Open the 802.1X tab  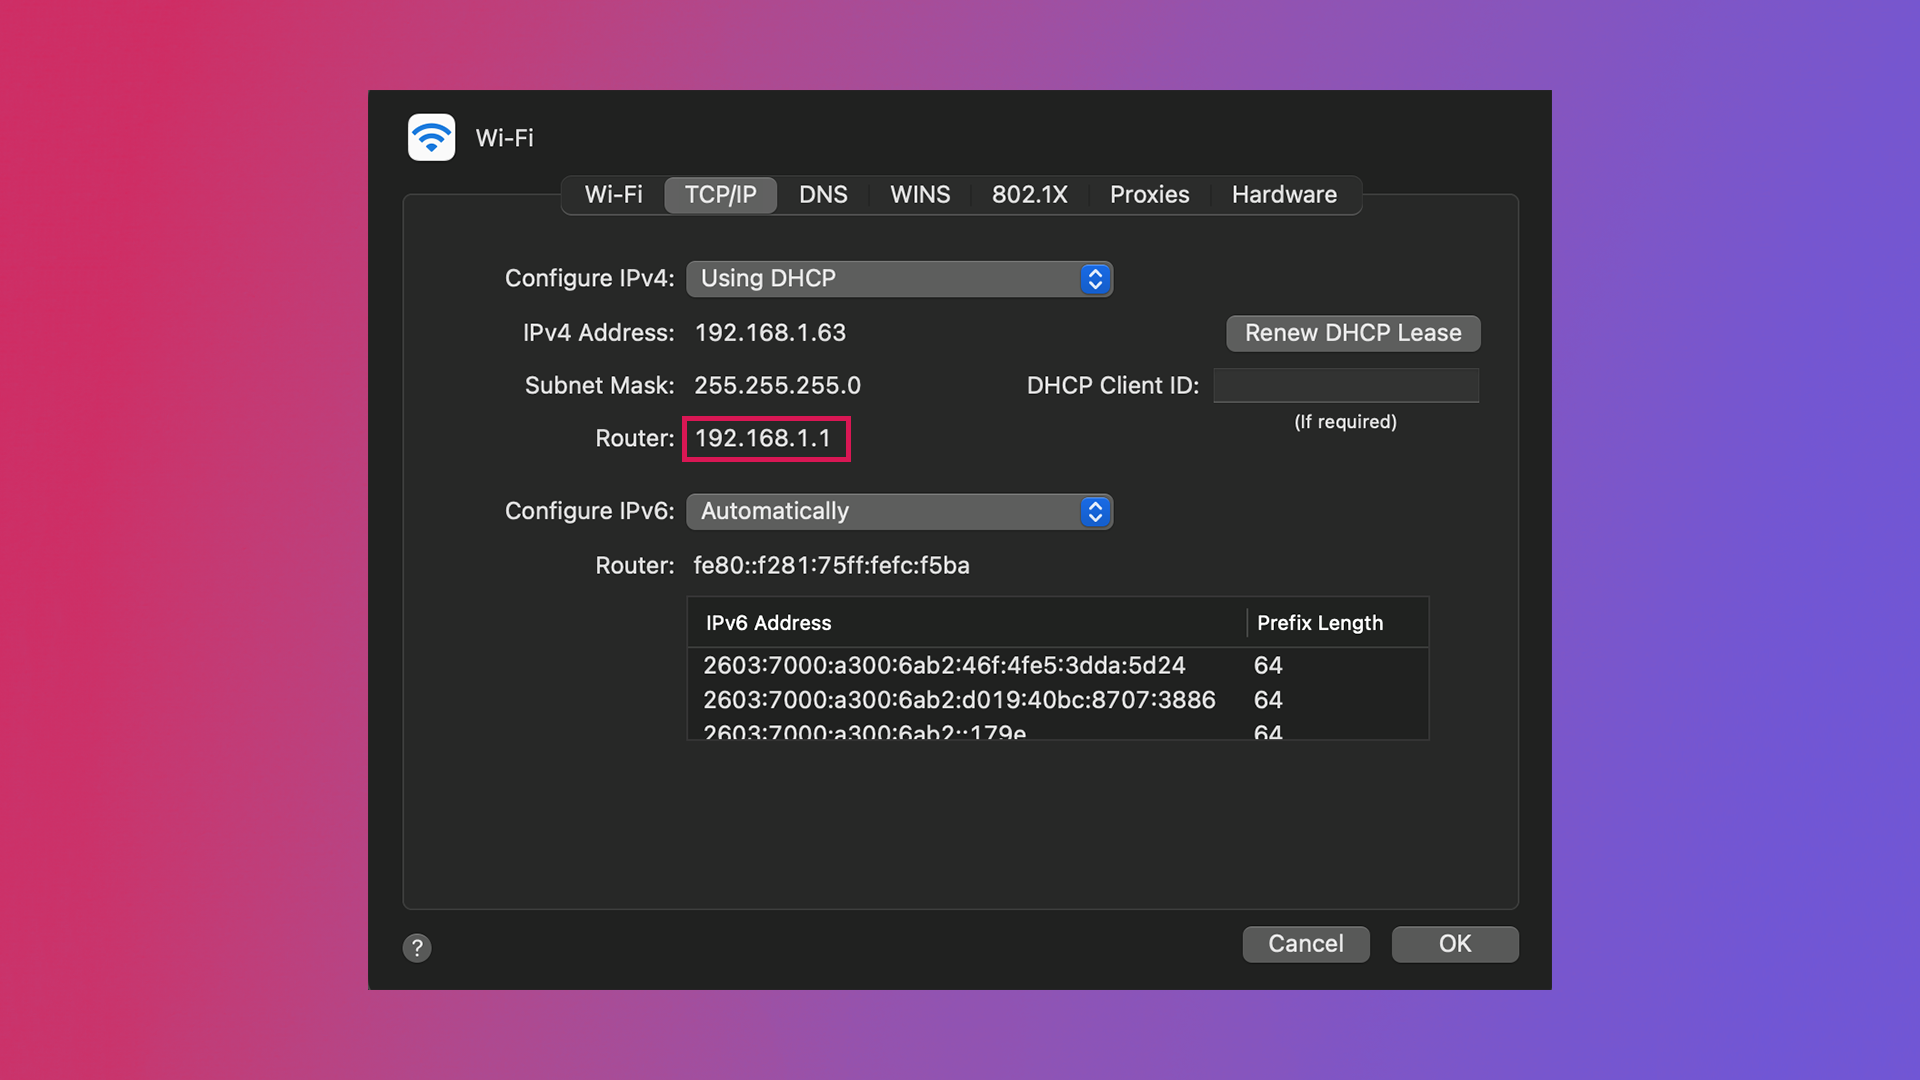[1029, 194]
